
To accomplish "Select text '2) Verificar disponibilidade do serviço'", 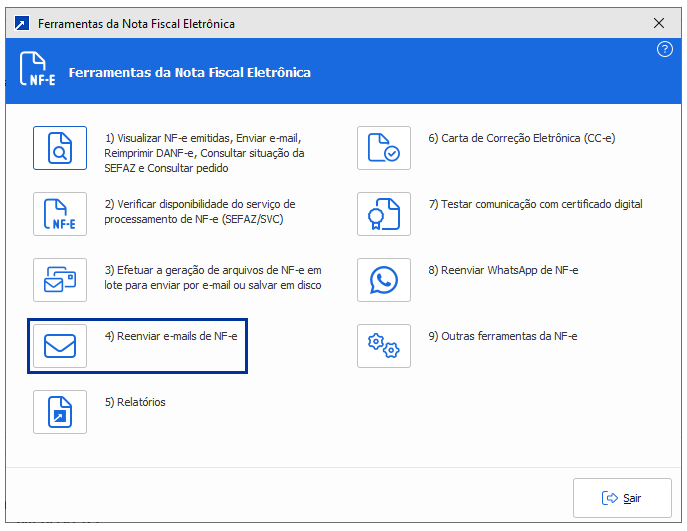I will tap(194, 204).
